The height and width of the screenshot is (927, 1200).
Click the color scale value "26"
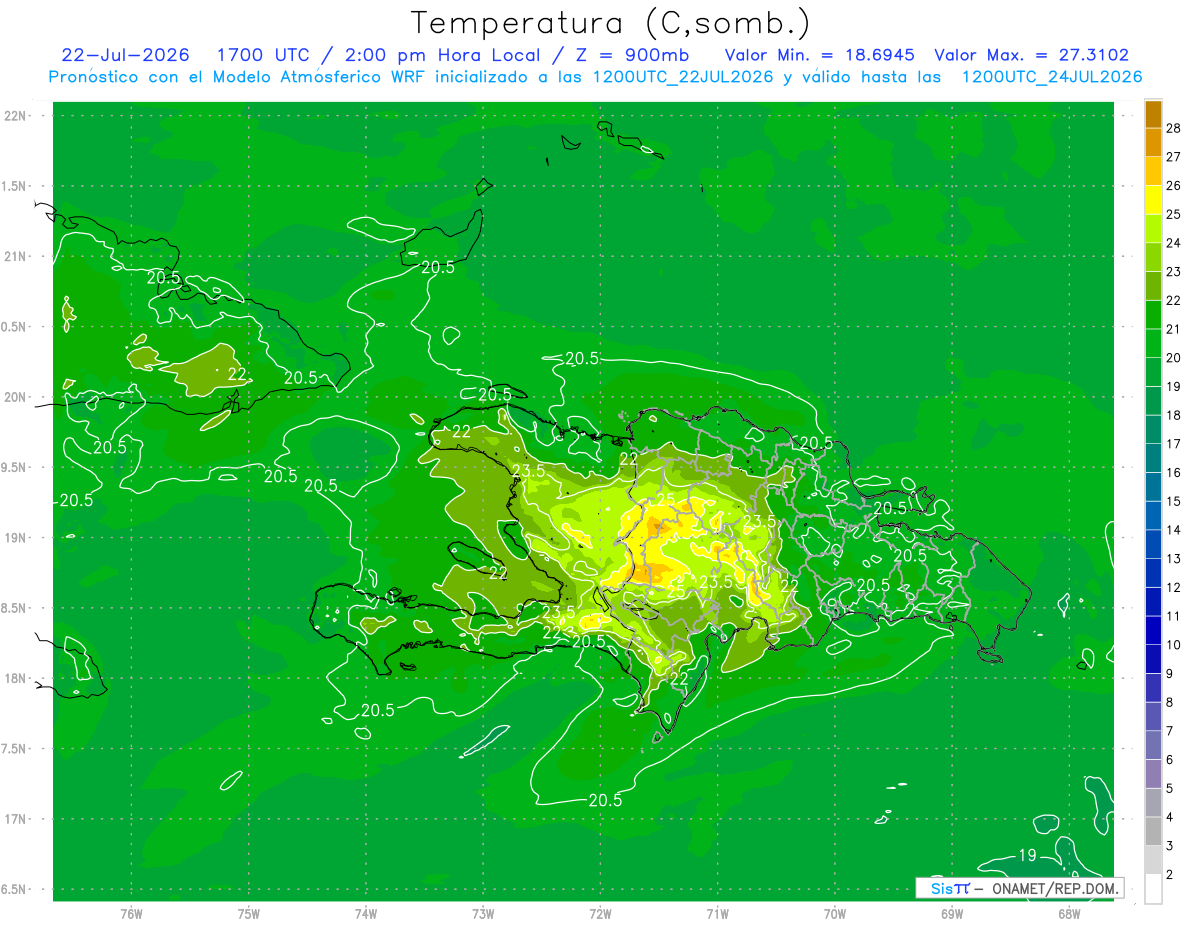click(1173, 185)
